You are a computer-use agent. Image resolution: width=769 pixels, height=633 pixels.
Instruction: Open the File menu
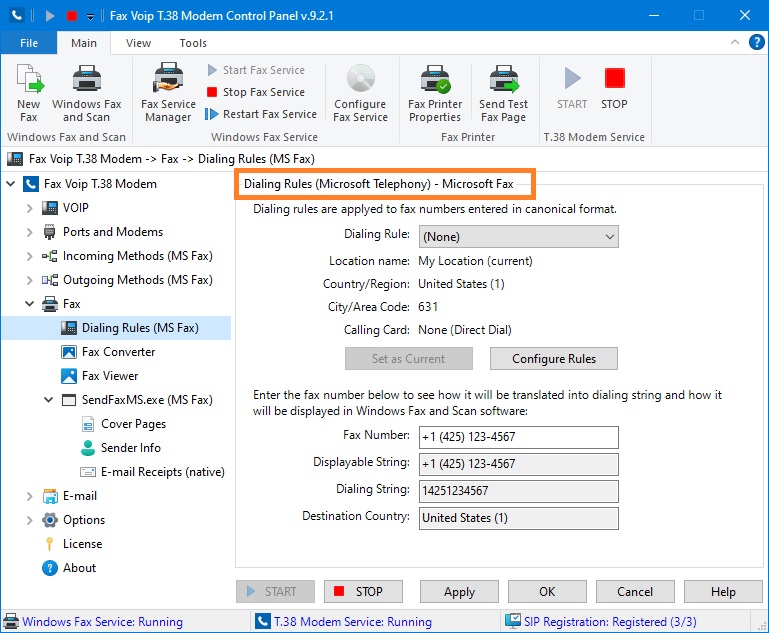tap(29, 43)
